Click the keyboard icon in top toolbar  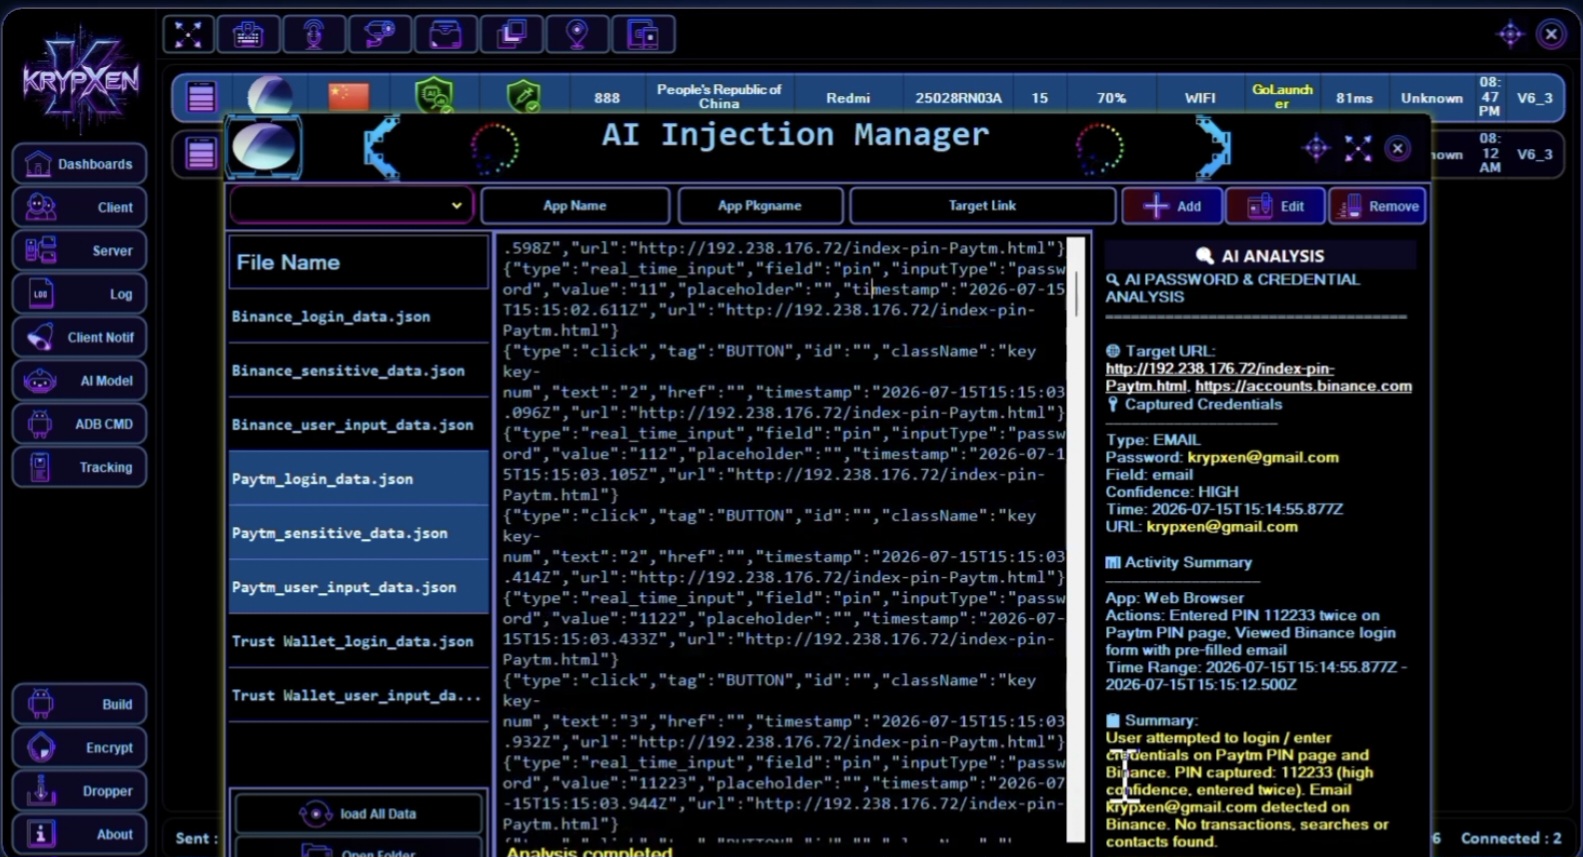[248, 34]
